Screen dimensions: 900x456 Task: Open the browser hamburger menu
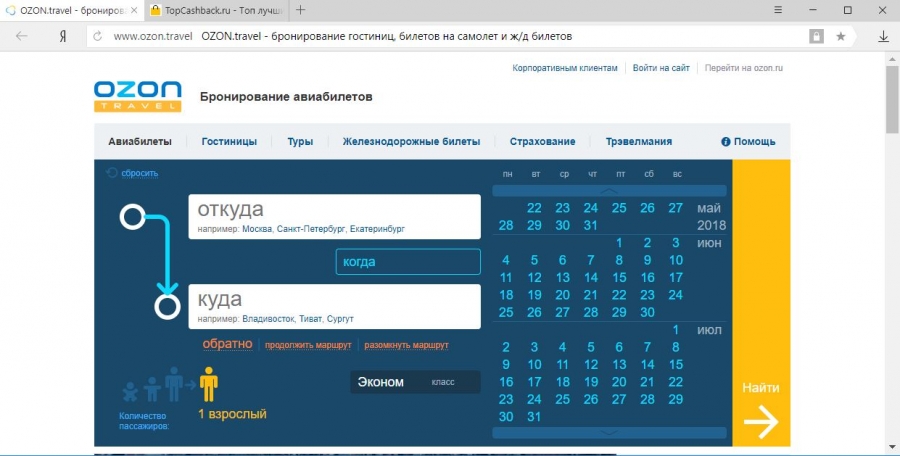(778, 10)
